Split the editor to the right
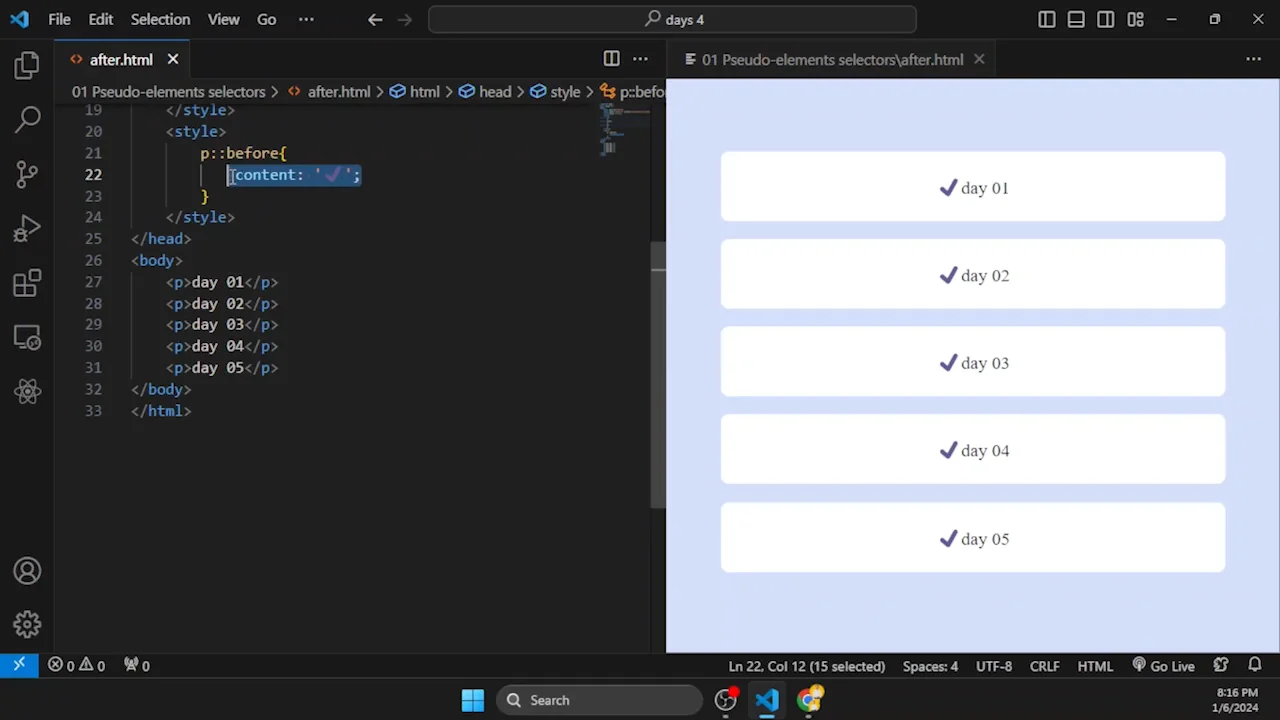The height and width of the screenshot is (720, 1280). 611,59
